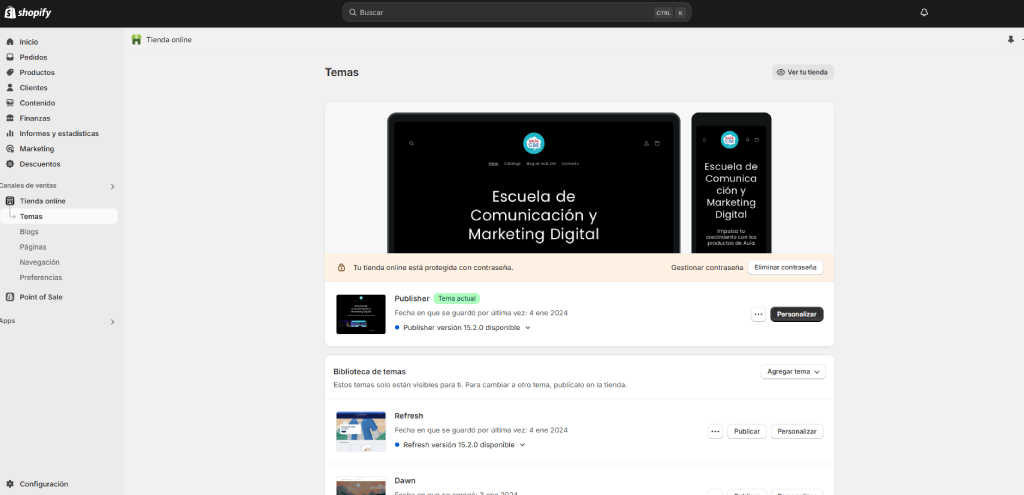Click the Publisher theme thumbnail
This screenshot has width=1024, height=495.
click(360, 314)
